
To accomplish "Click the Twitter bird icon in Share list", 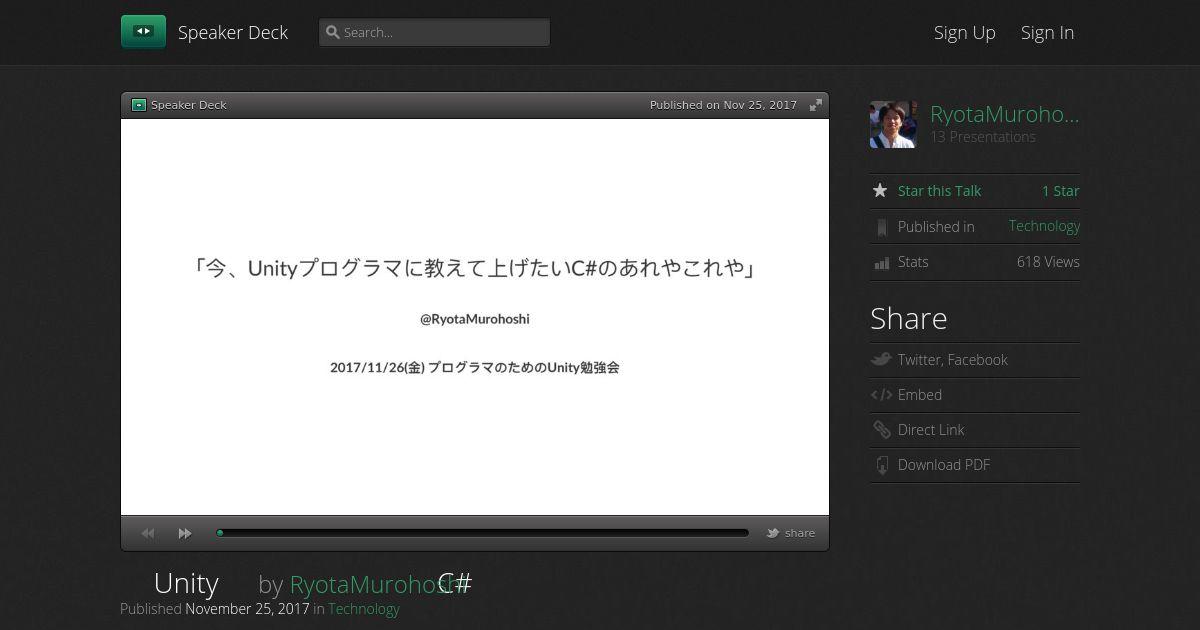I will [x=881, y=359].
